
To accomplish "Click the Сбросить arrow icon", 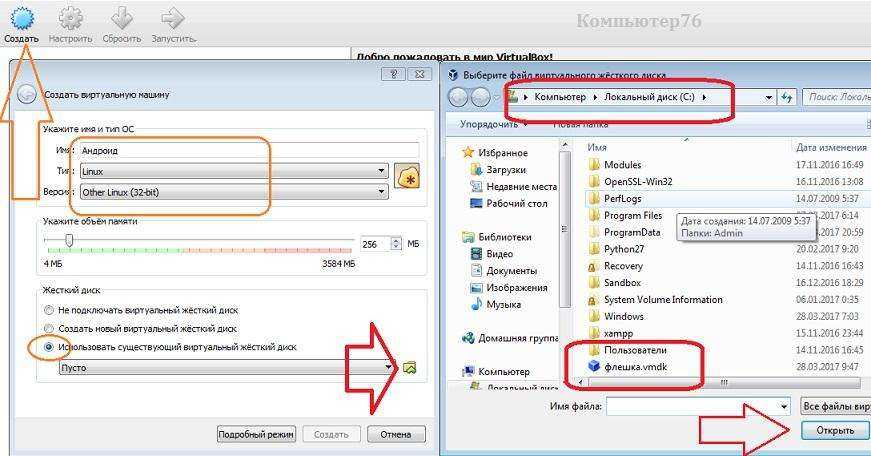I will (x=121, y=18).
